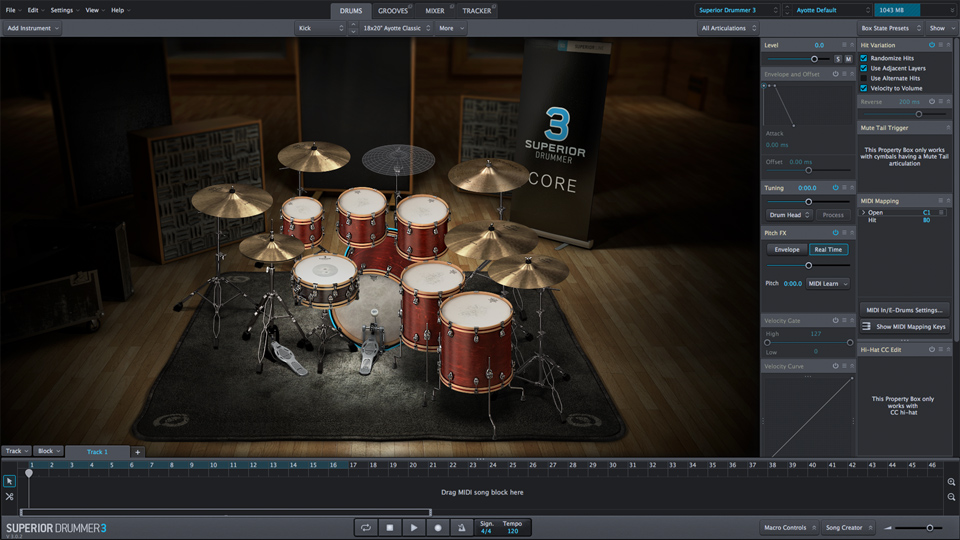Collapse the Velocity Curve property box
960x540 pixels.
[x=851, y=366]
